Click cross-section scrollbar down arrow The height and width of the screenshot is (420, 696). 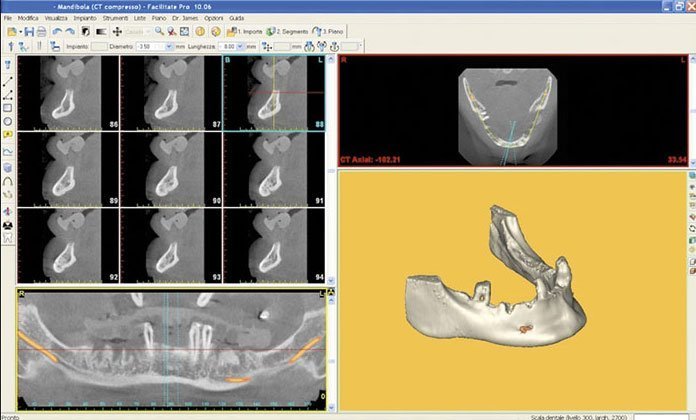pyautogui.click(x=331, y=280)
